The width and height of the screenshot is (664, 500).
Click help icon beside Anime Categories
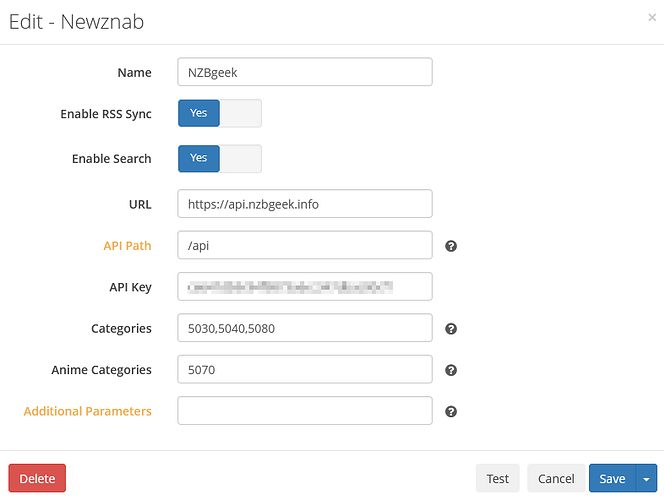(451, 370)
